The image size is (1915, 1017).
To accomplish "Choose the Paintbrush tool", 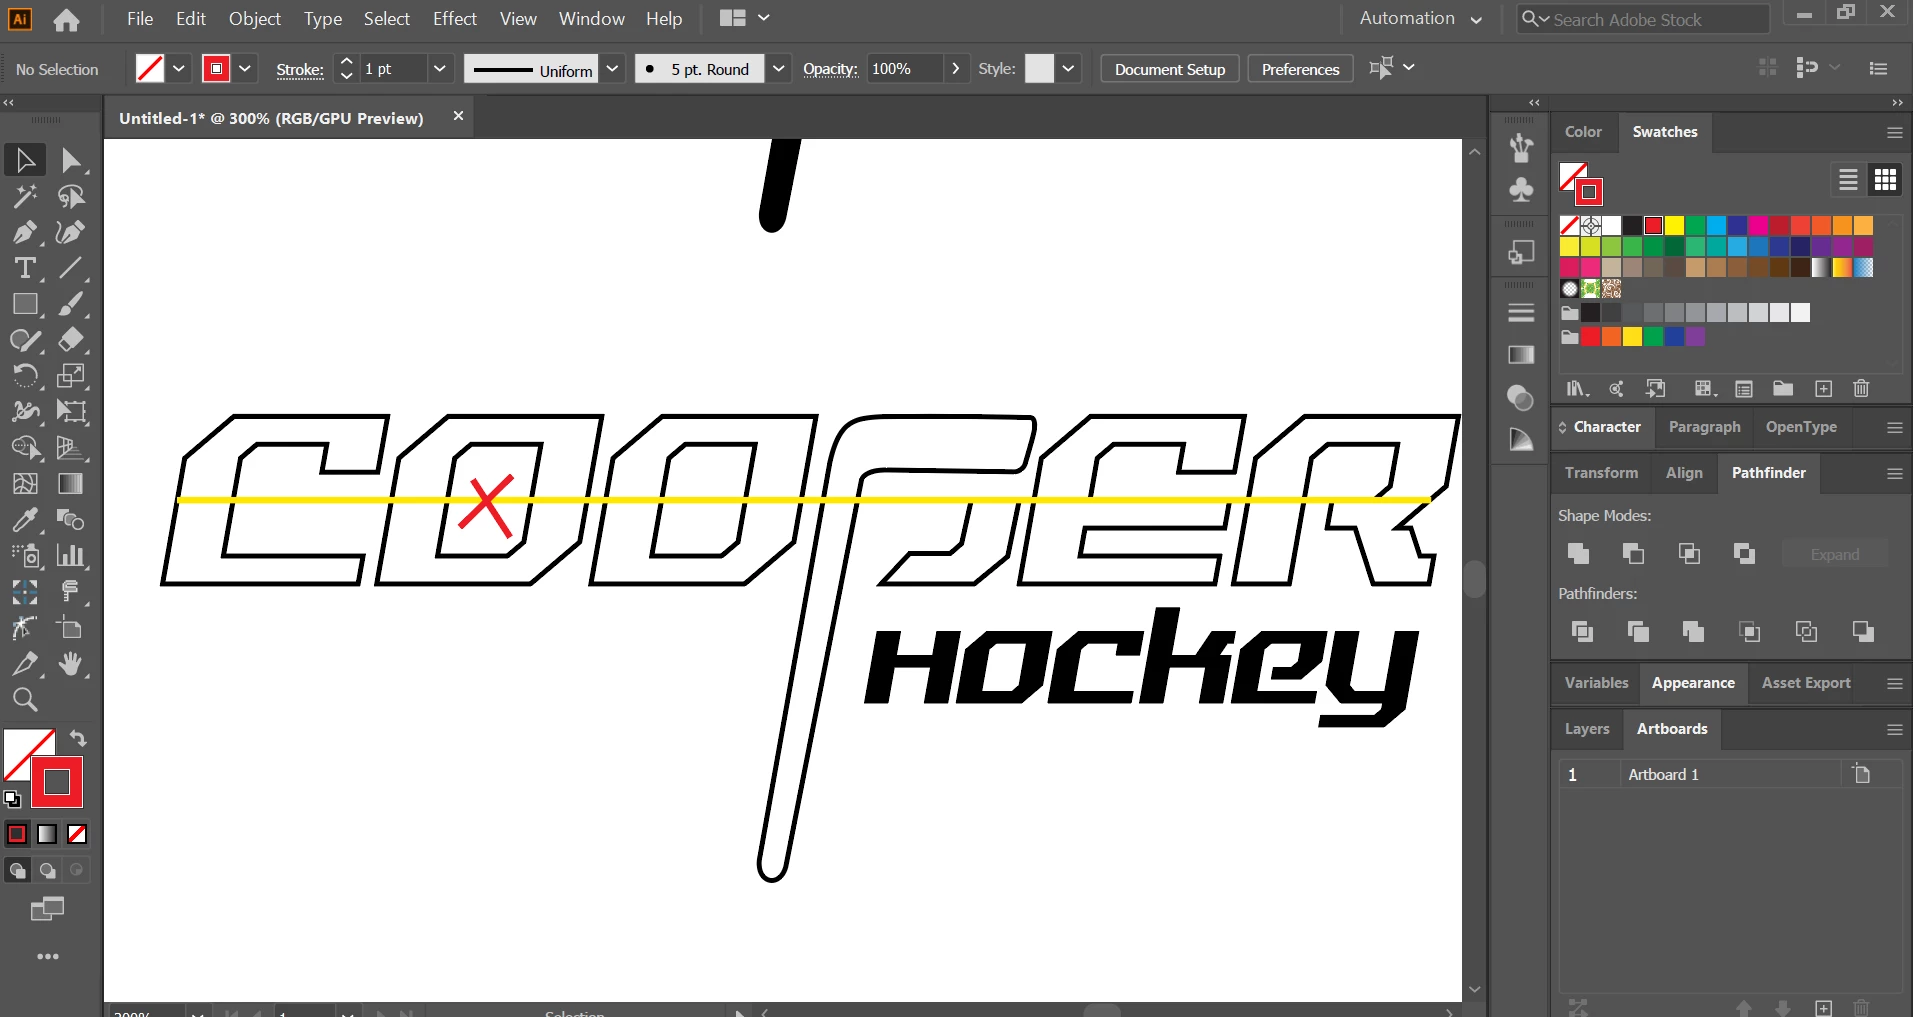I will [71, 304].
